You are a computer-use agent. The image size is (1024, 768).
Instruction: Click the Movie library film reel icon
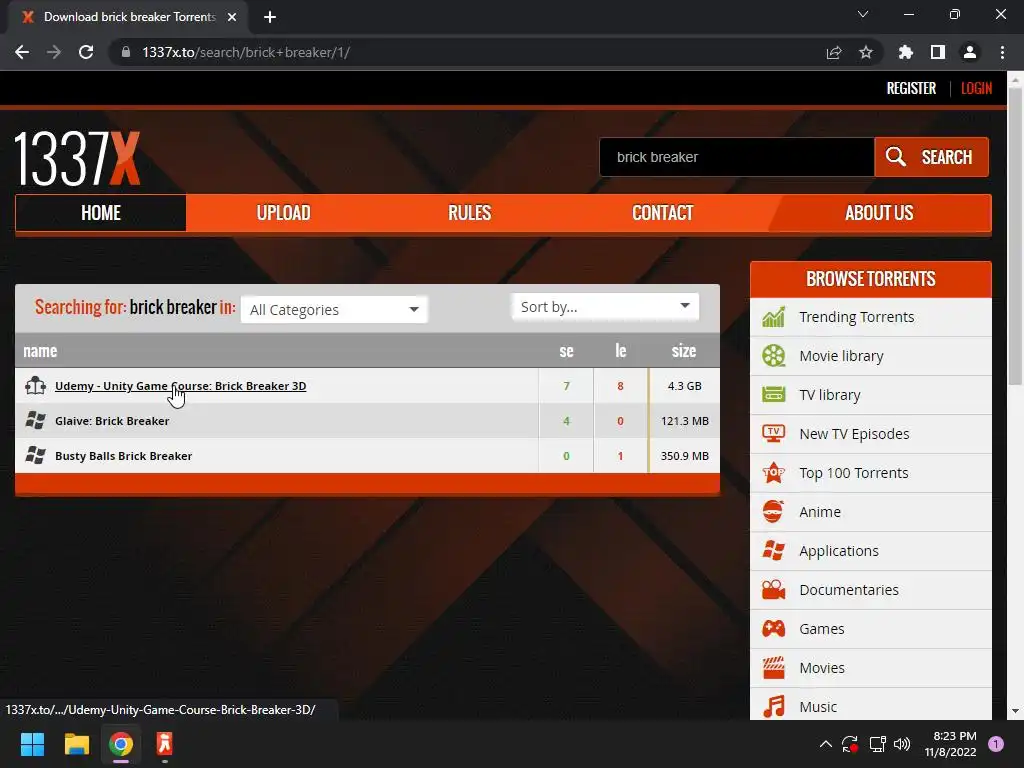[773, 356]
